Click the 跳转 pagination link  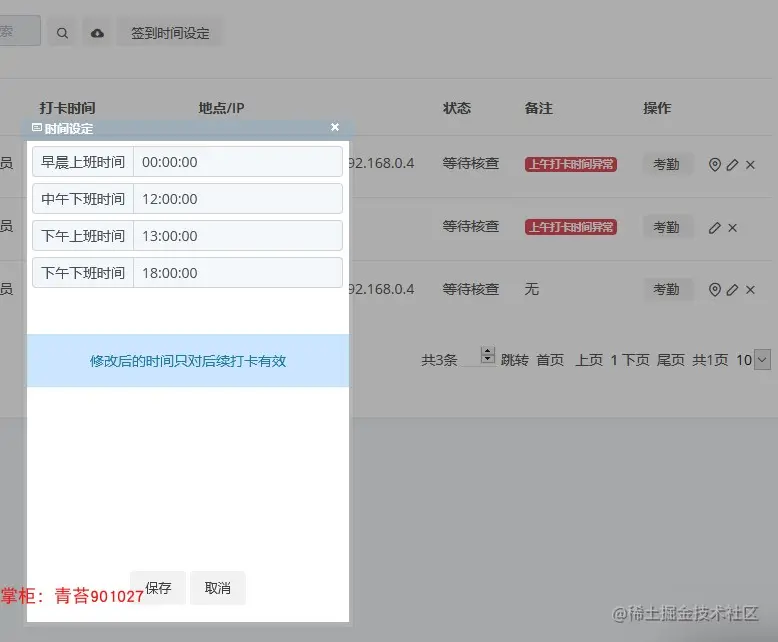515,360
